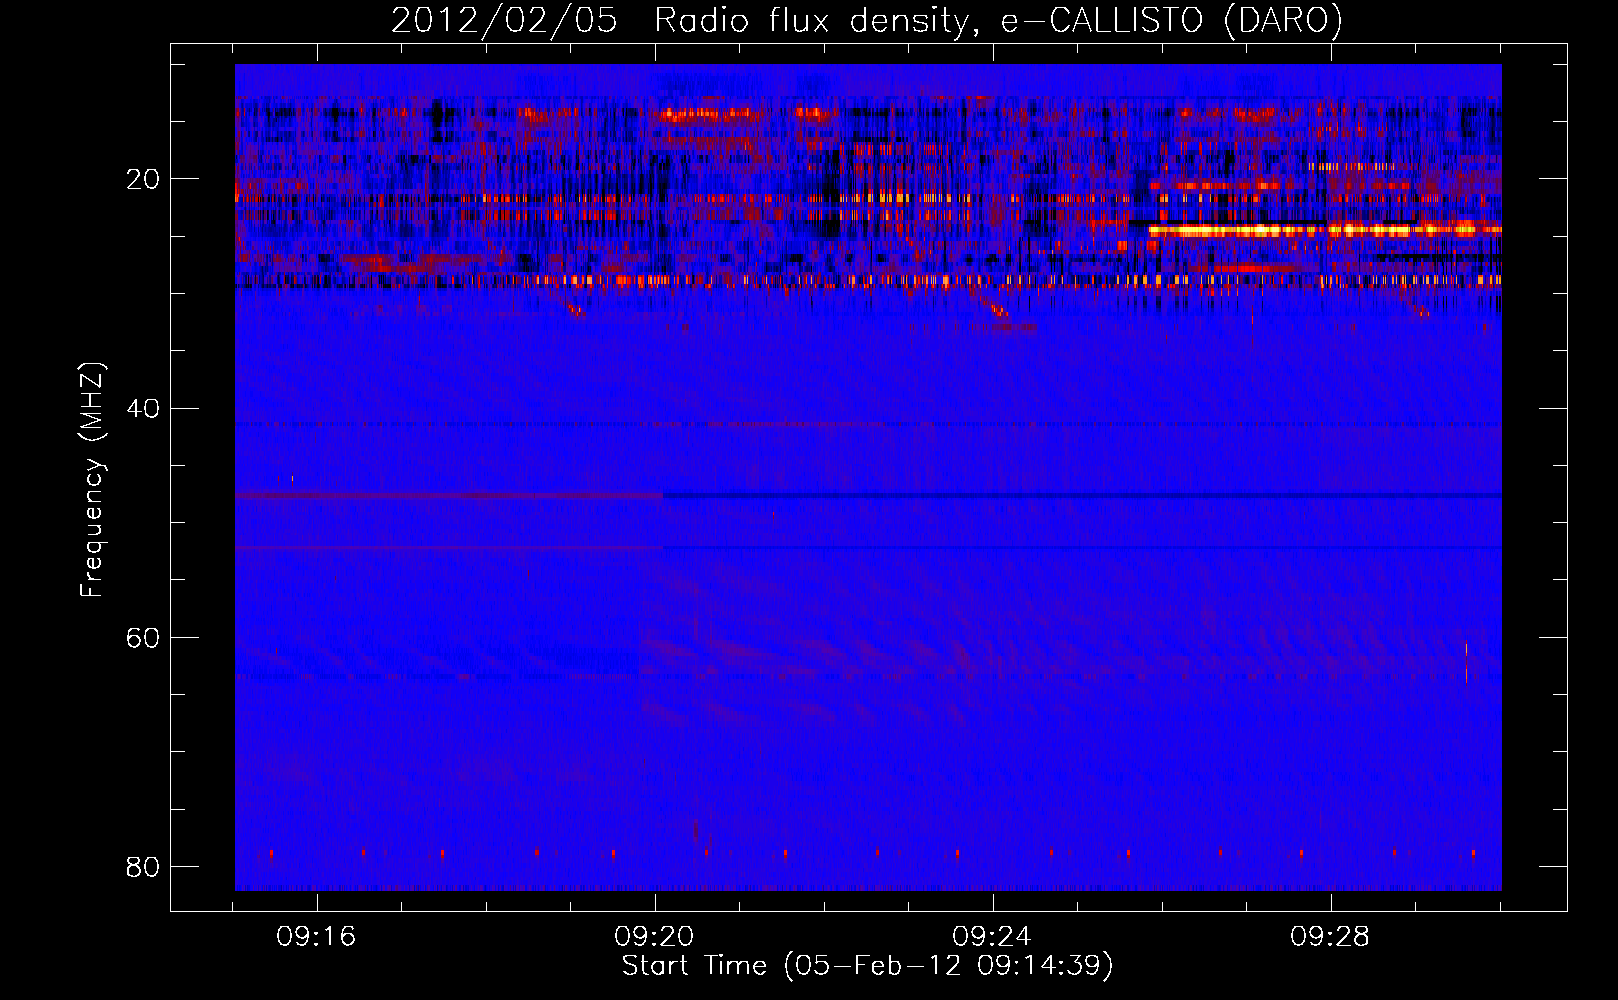This screenshot has width=1618, height=1000.
Task: Click the "09:16" time tick label
Action: (317, 937)
